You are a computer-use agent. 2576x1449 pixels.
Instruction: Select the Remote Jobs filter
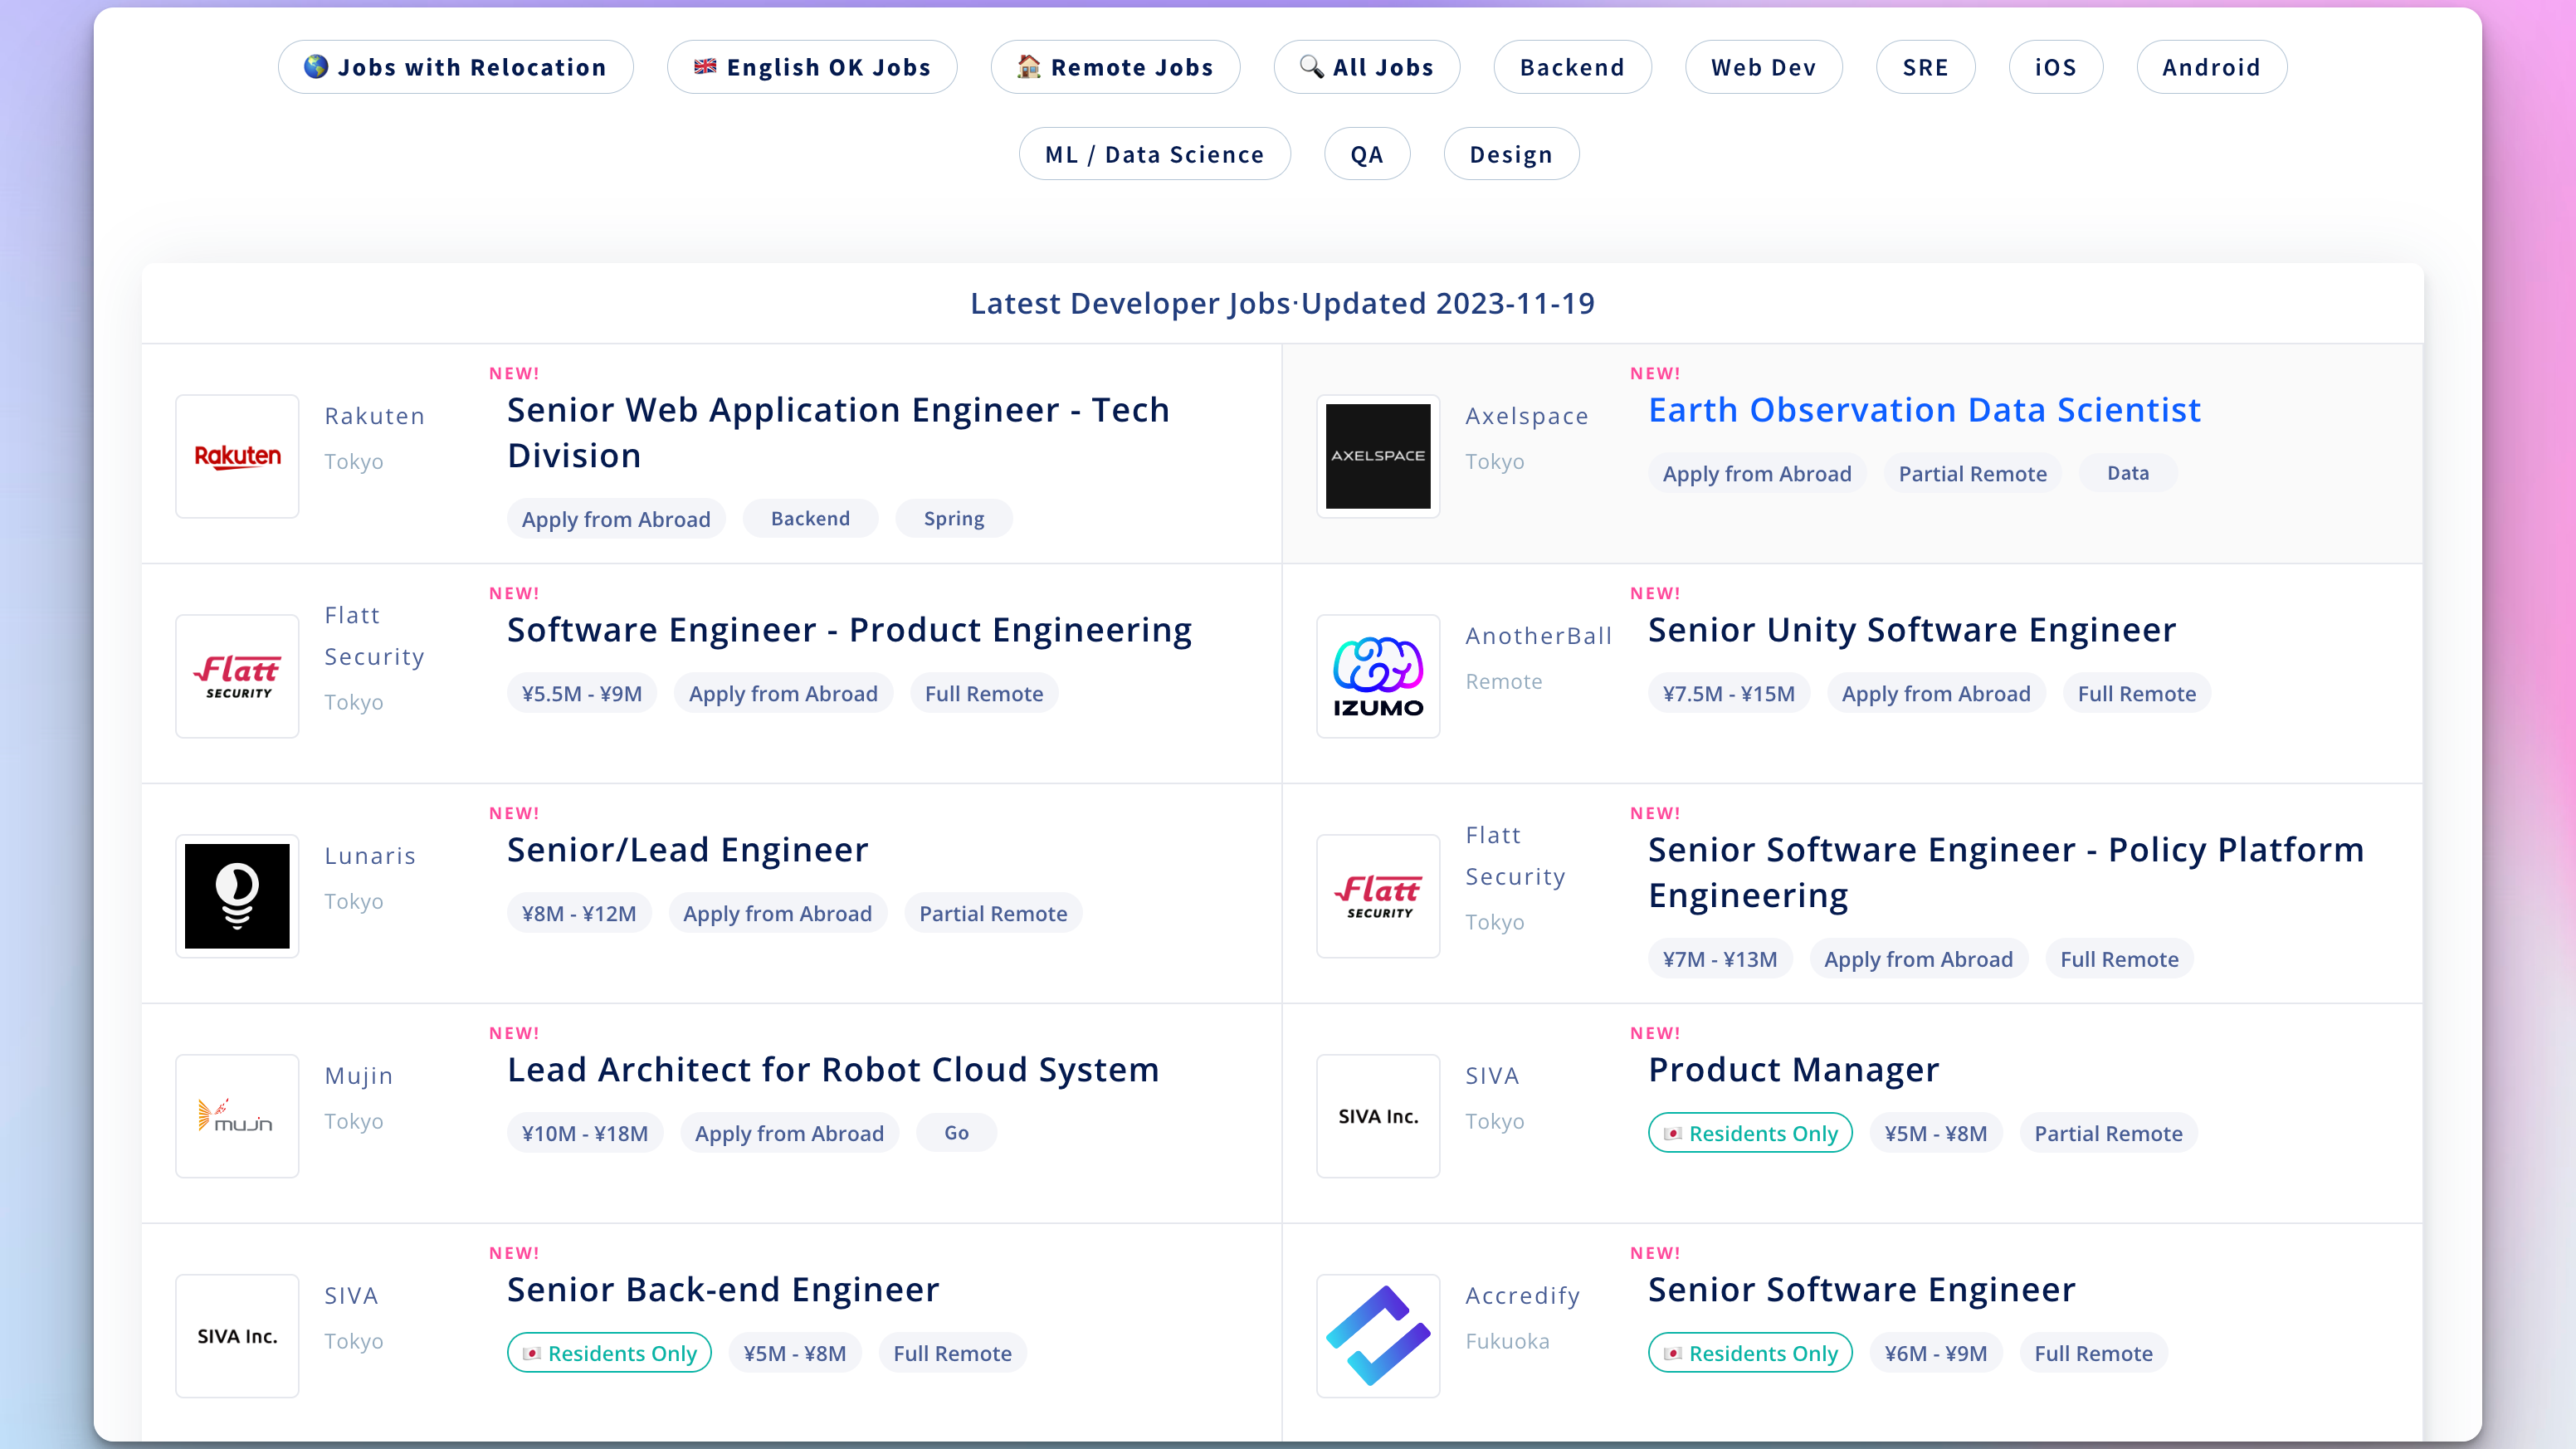[1115, 67]
